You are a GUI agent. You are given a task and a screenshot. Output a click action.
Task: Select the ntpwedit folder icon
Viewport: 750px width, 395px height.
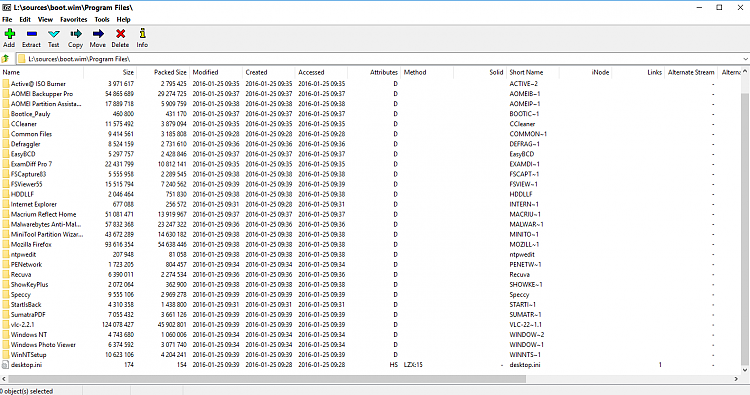click(x=6, y=254)
